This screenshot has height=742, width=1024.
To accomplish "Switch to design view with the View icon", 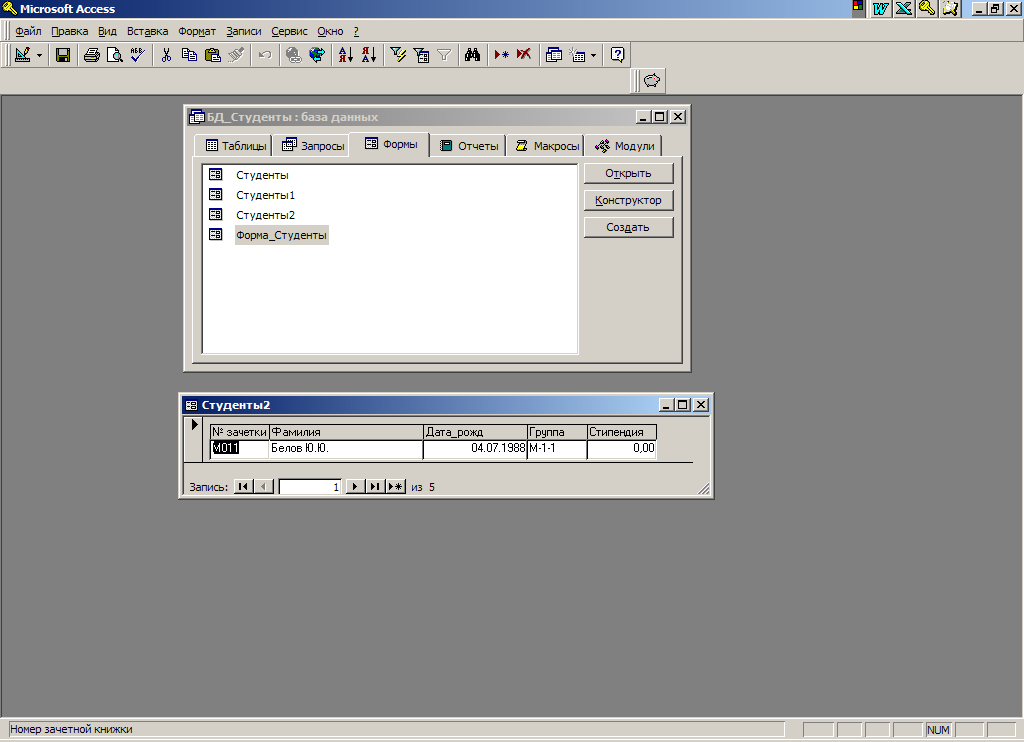I will (23, 55).
